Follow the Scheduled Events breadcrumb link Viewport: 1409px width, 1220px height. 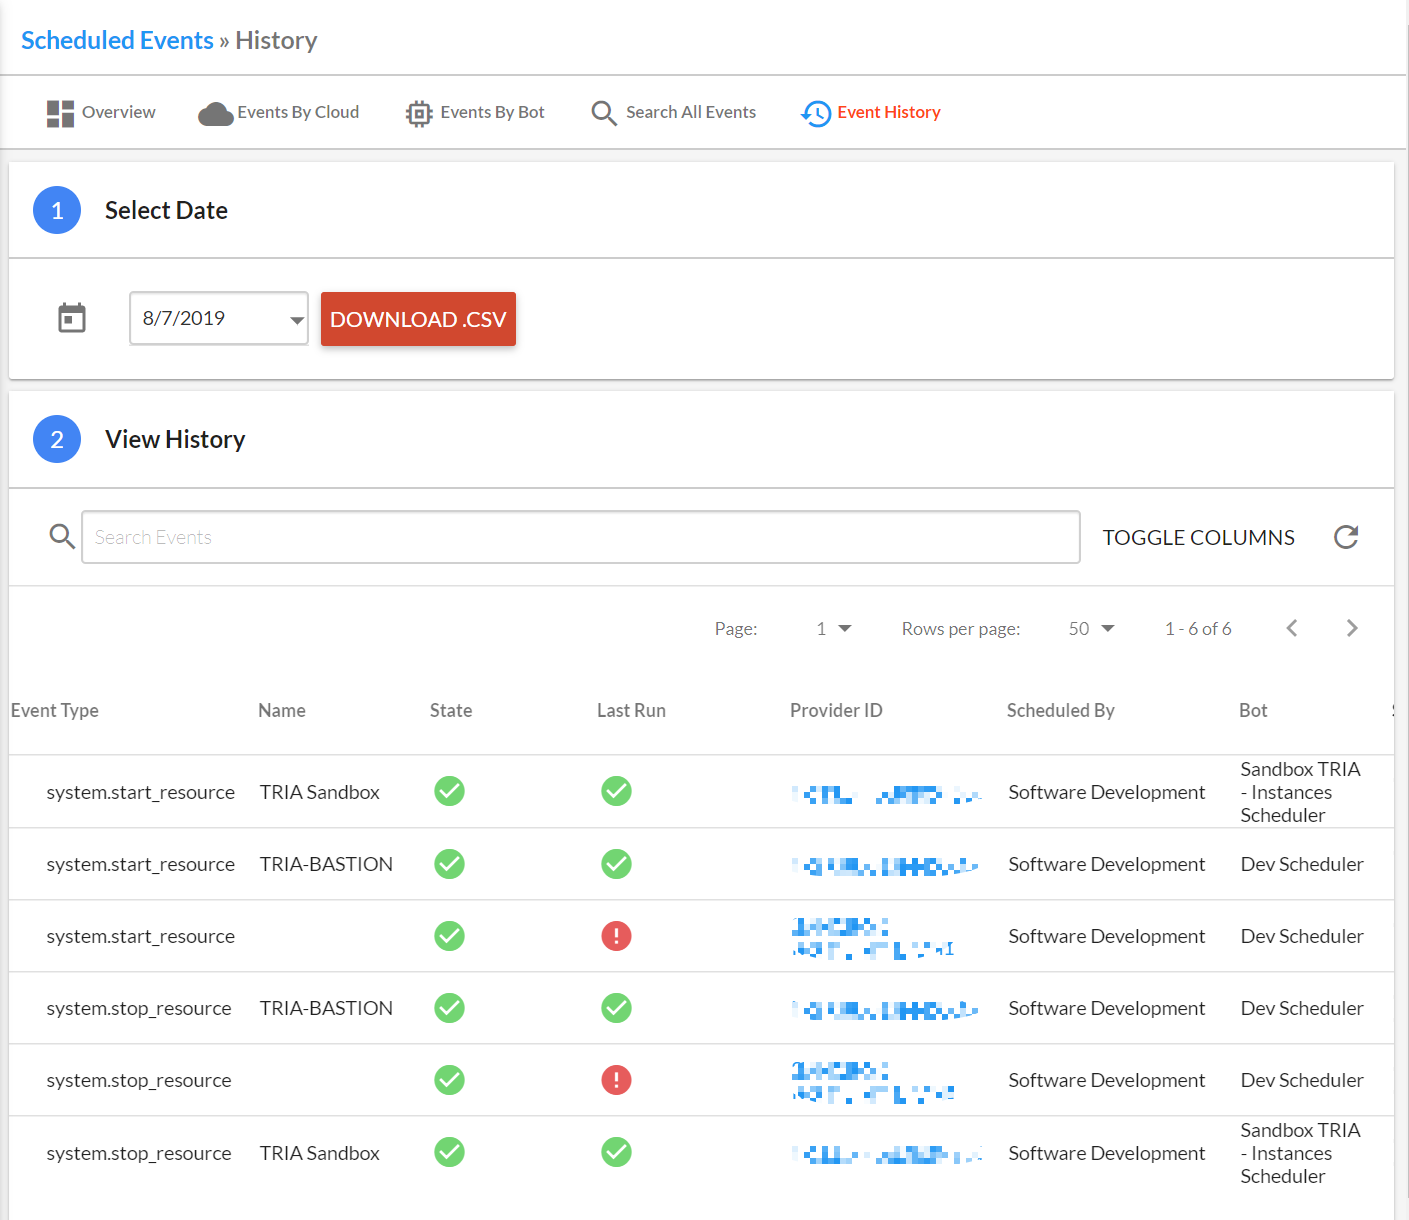[x=117, y=40]
